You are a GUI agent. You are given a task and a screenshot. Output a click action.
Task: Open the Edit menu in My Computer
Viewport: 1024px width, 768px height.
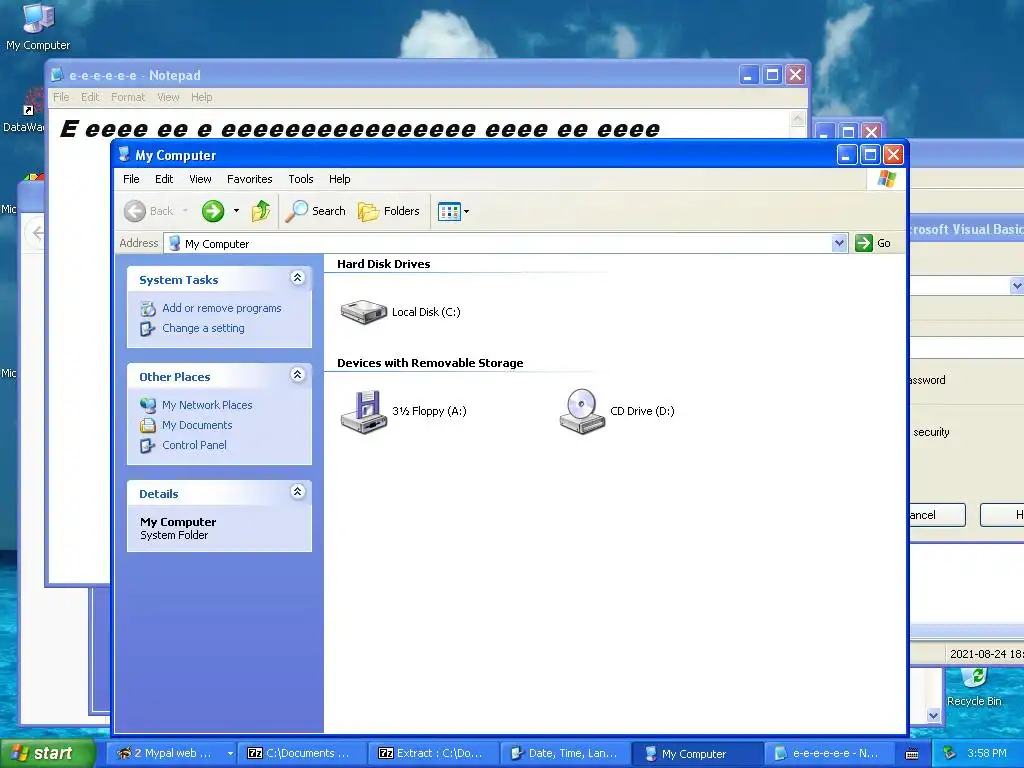[x=164, y=179]
